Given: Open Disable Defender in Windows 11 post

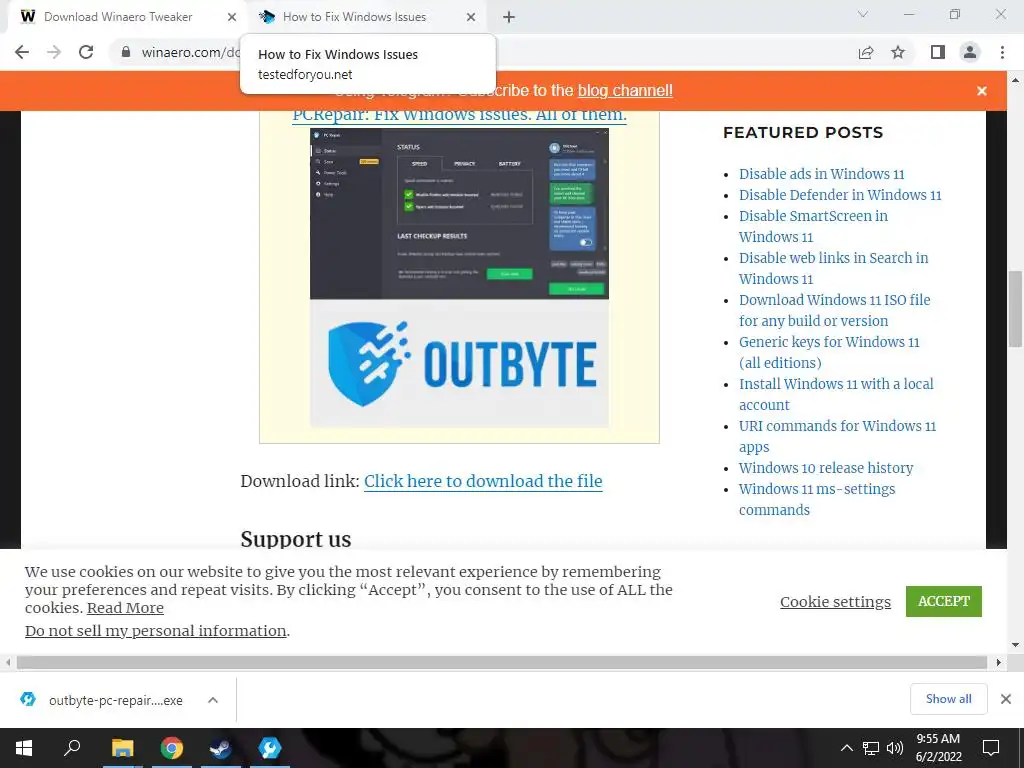Looking at the screenshot, I should pyautogui.click(x=840, y=195).
